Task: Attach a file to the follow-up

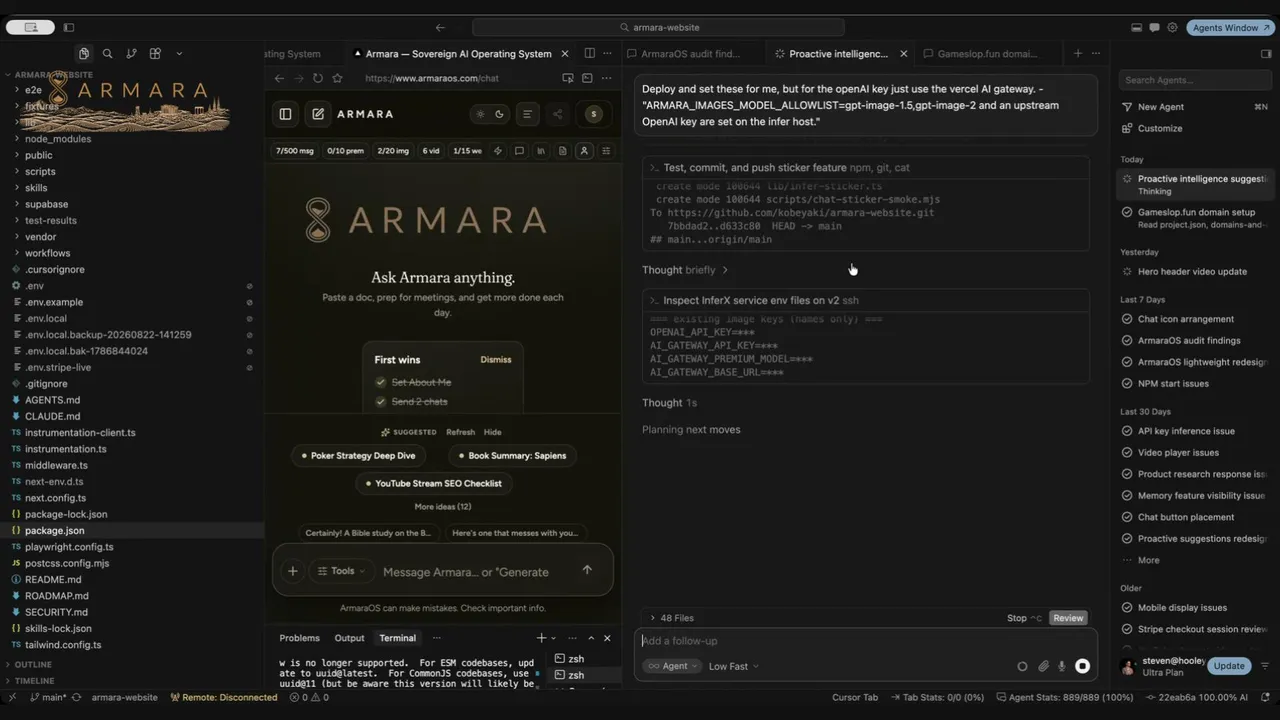Action: (x=1043, y=666)
